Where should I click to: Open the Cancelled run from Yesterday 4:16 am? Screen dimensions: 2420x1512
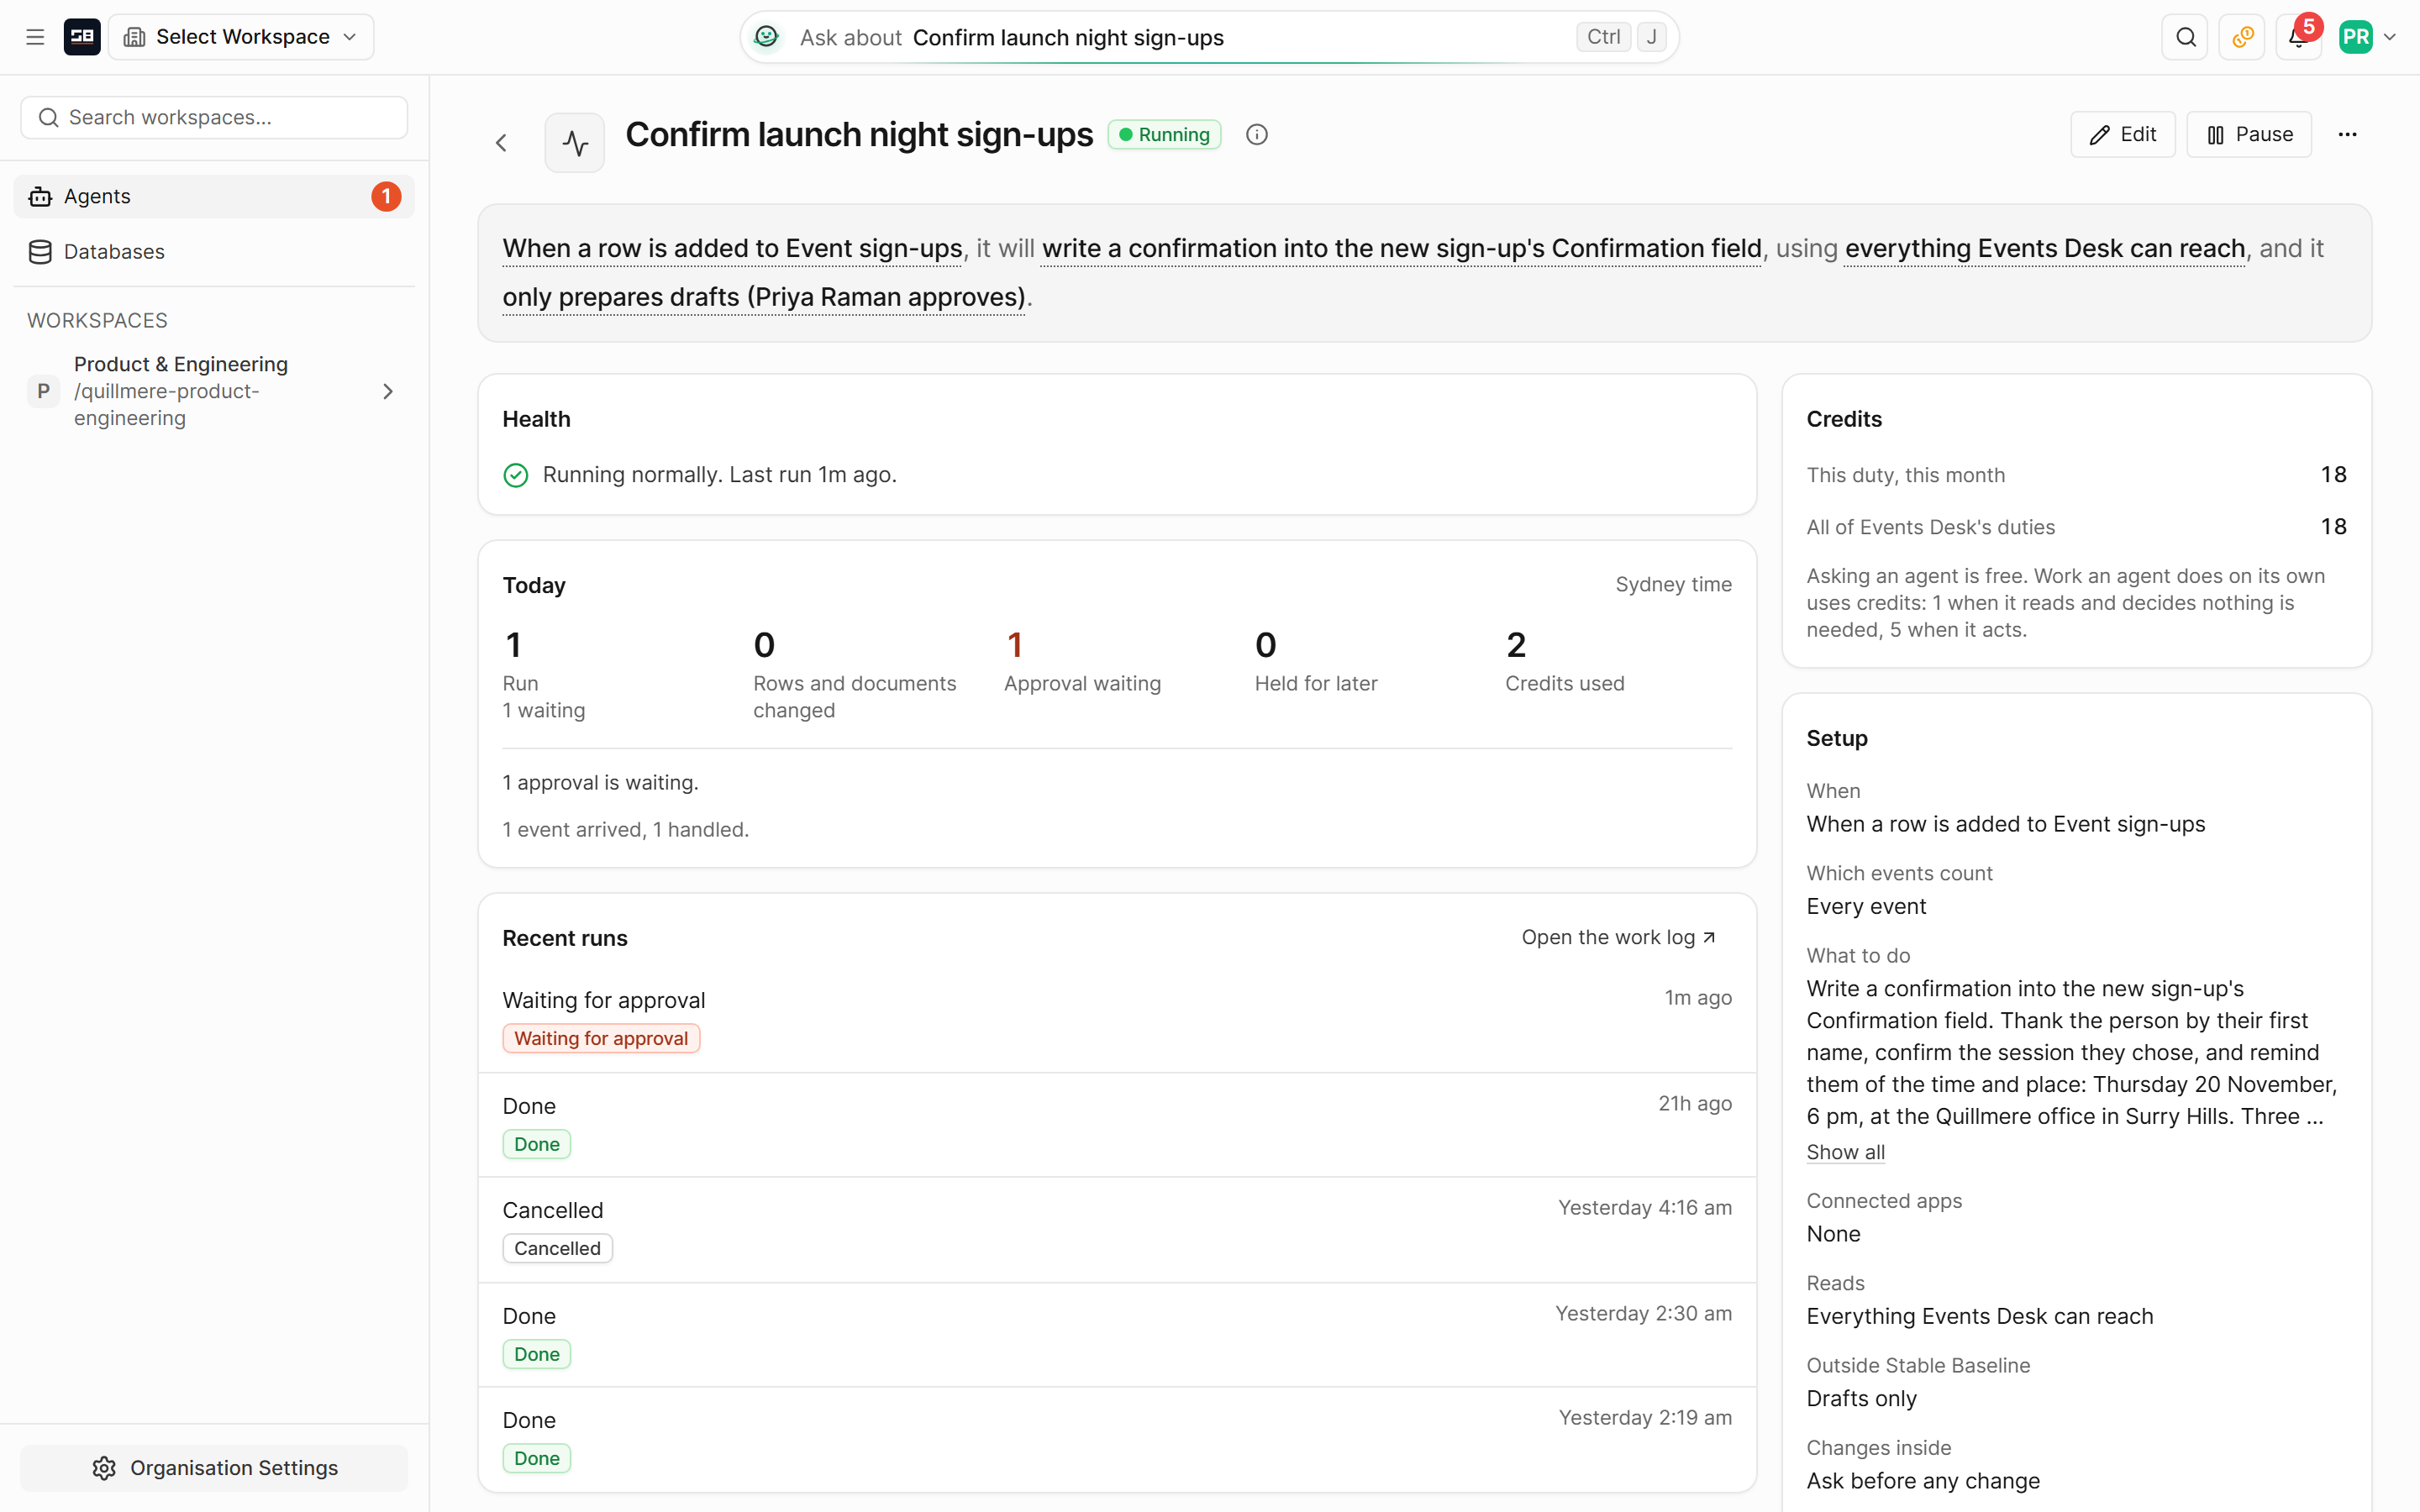pyautogui.click(x=1117, y=1229)
